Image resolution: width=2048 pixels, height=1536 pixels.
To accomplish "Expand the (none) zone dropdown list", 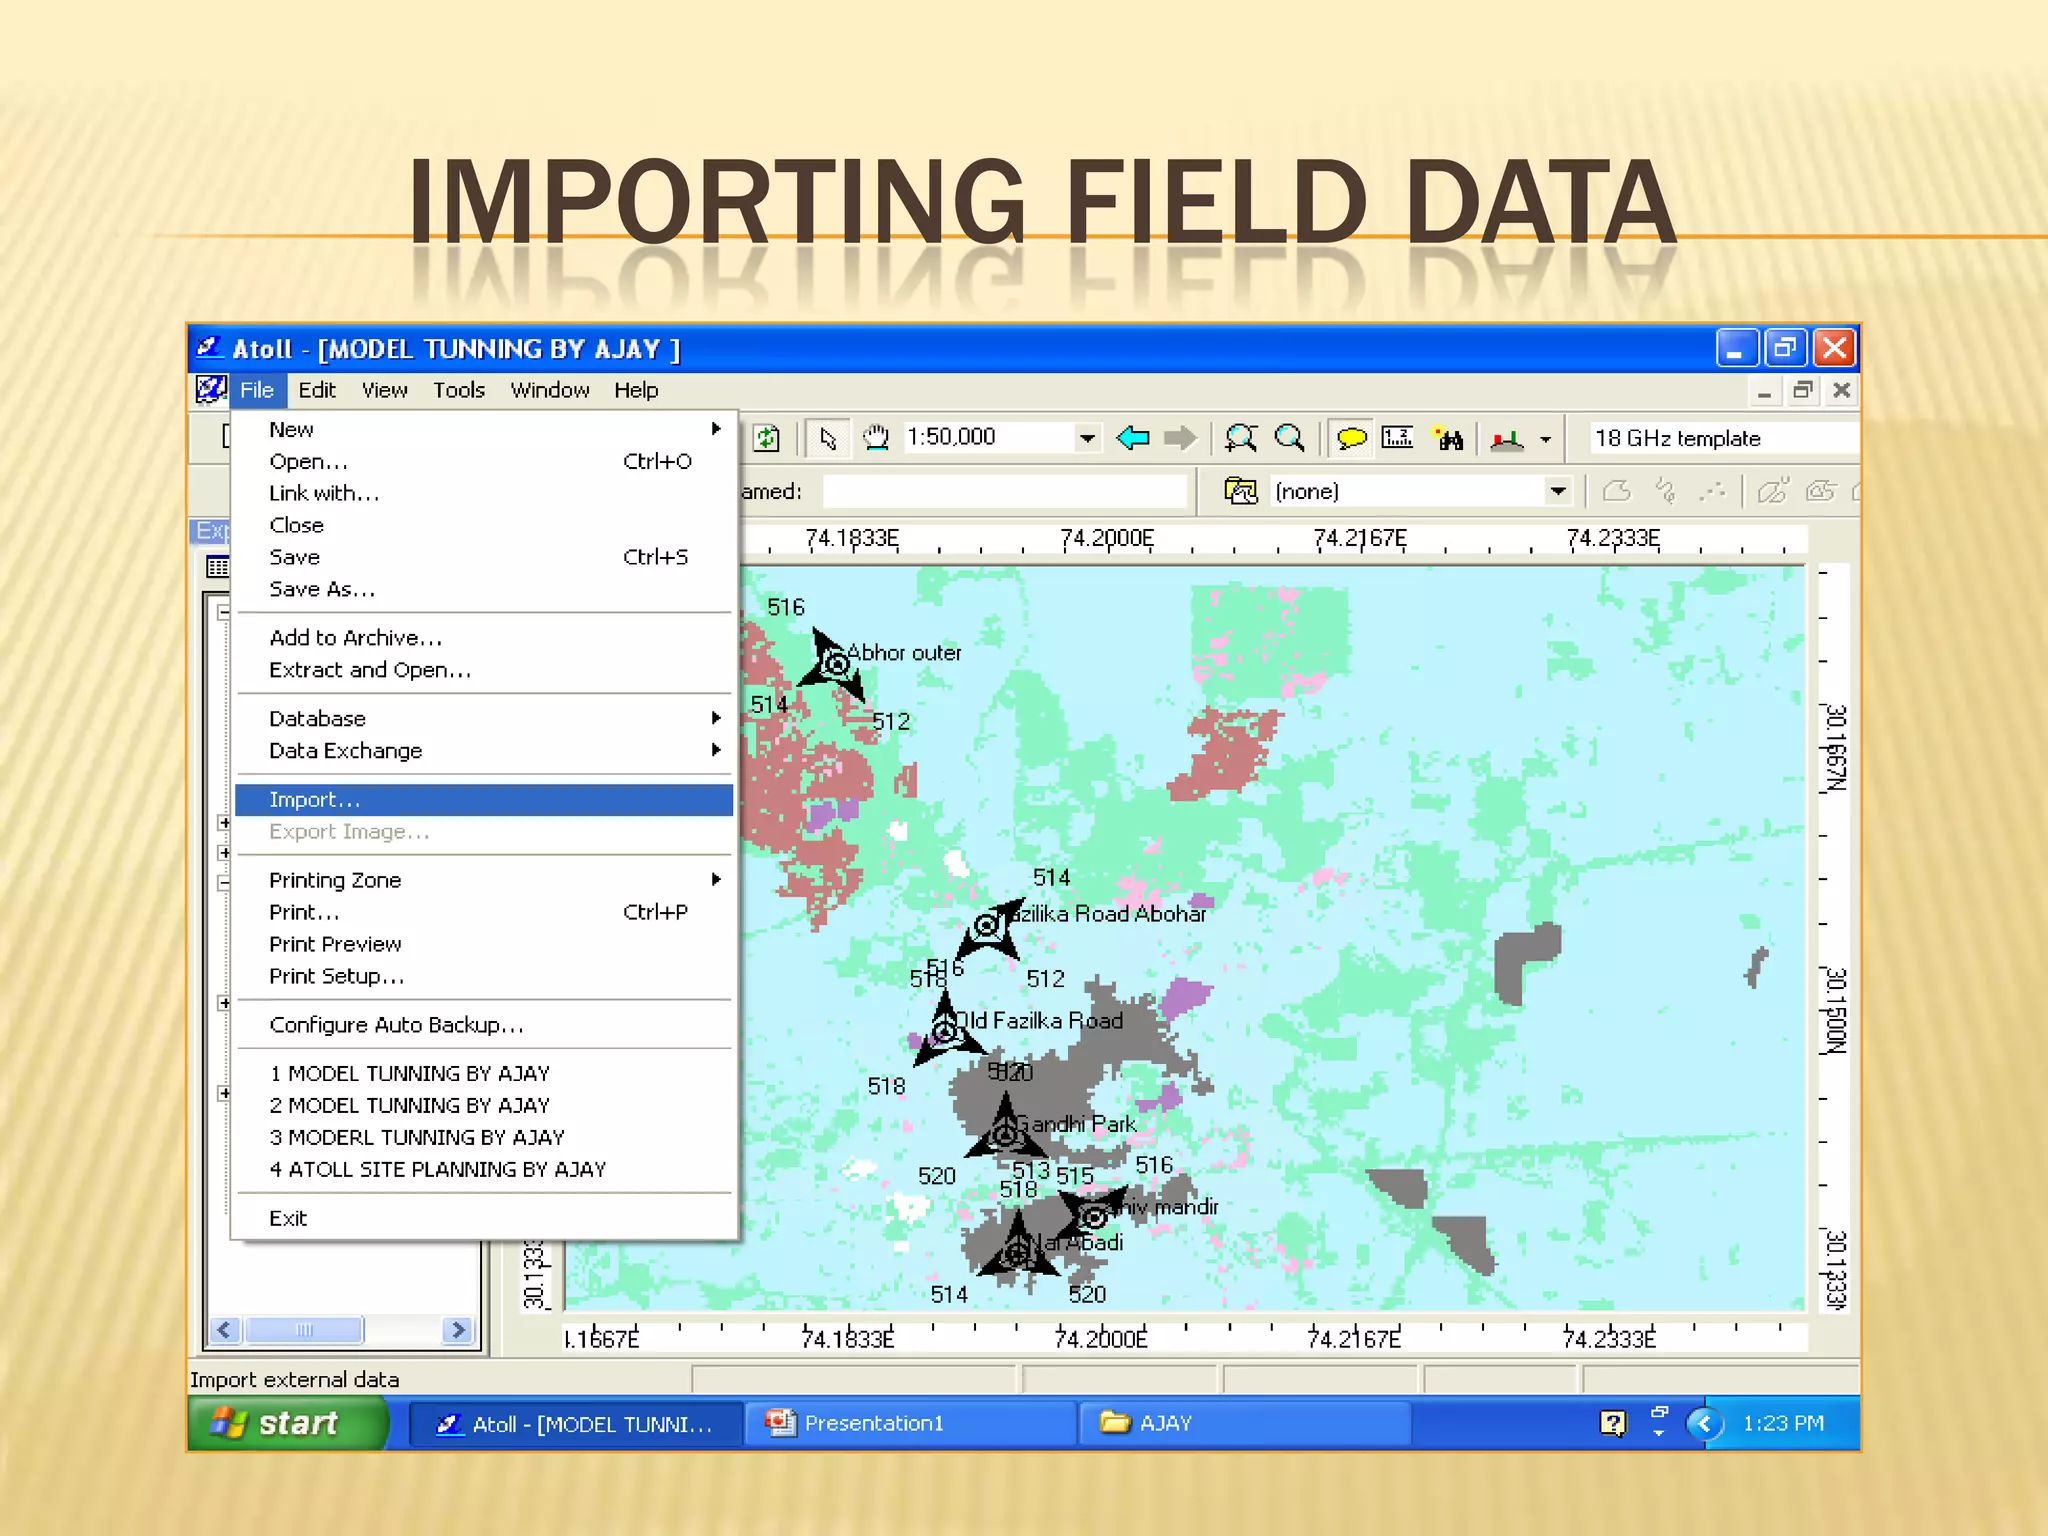I will [1557, 491].
